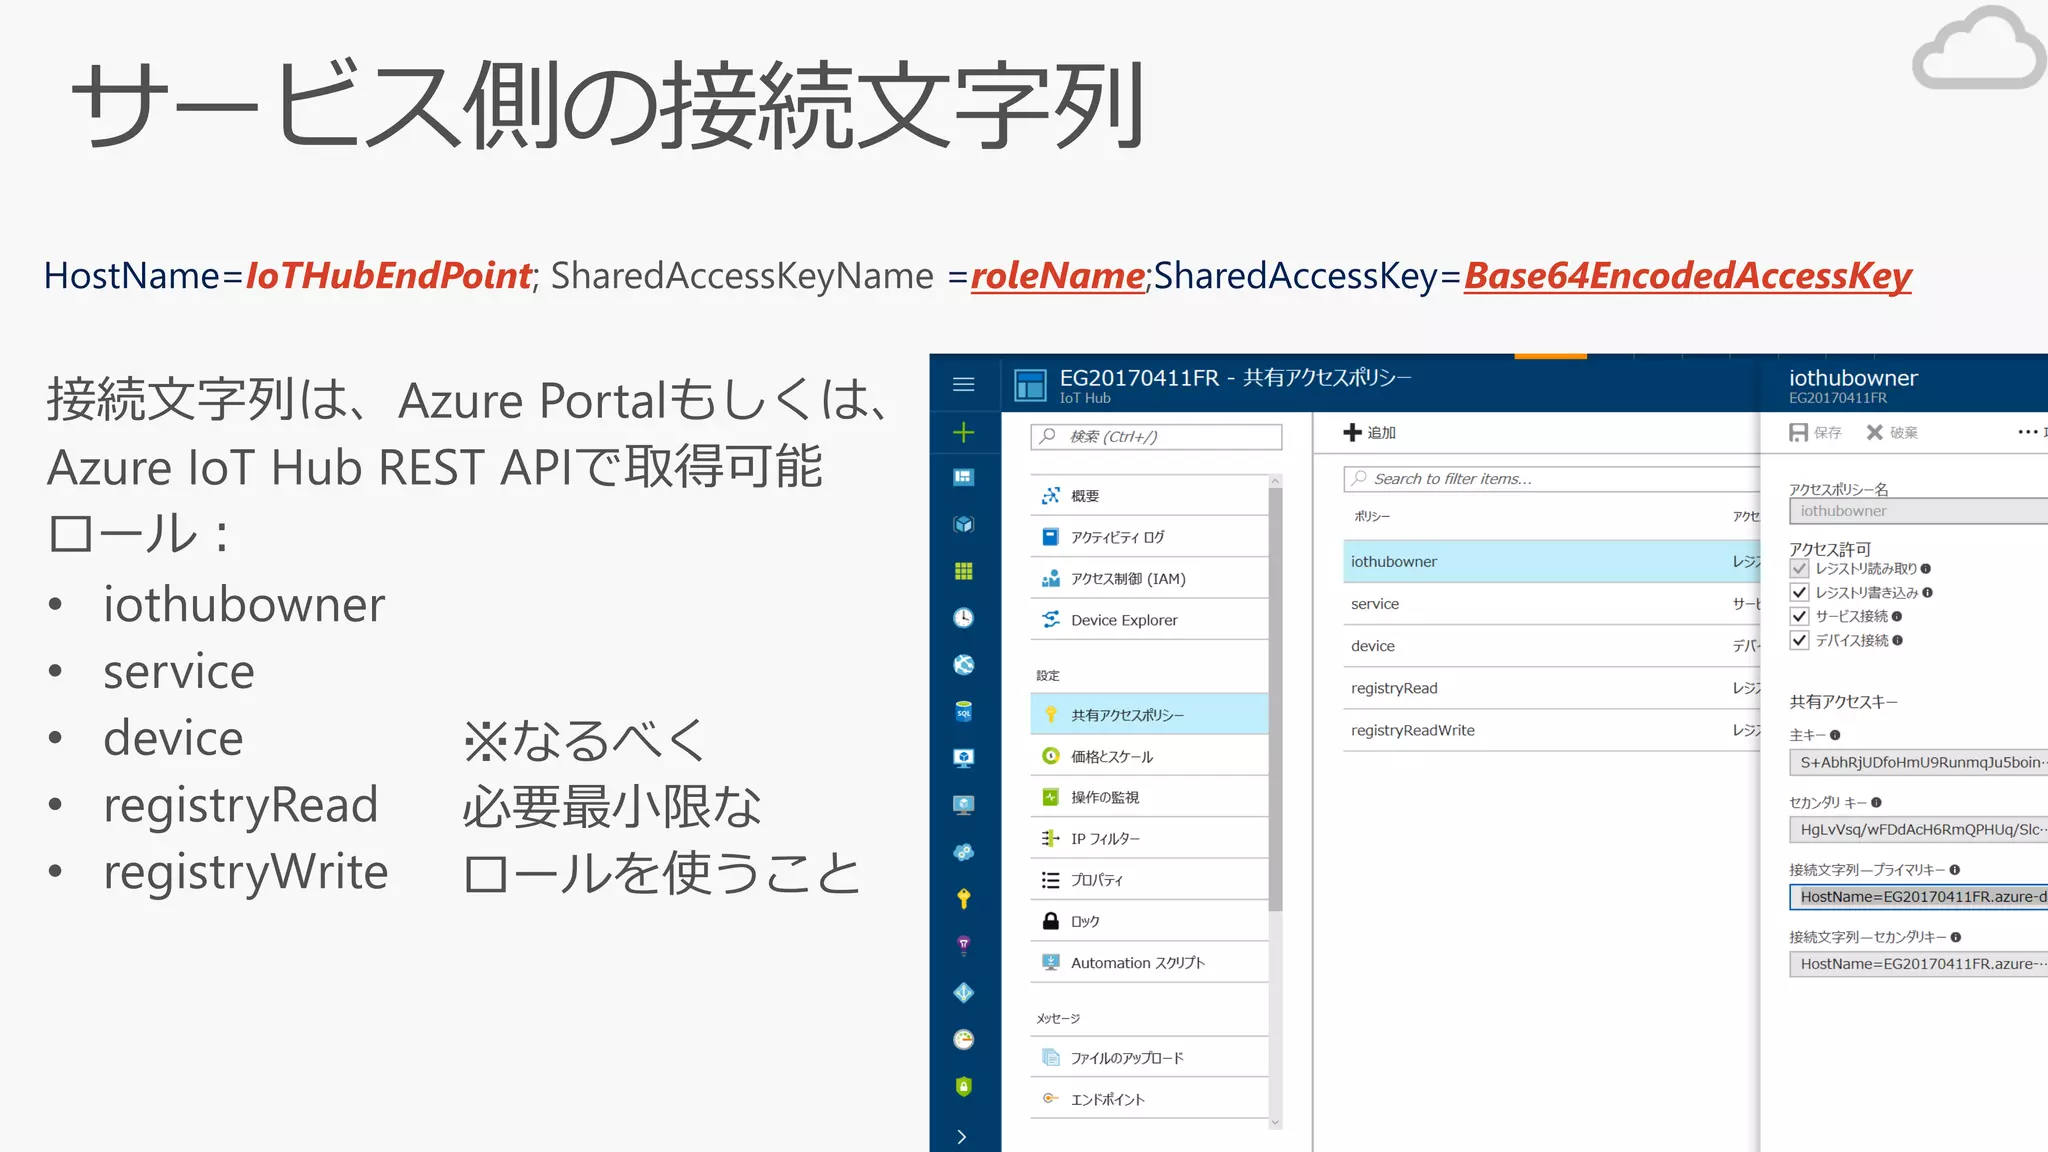Open the yellow key icon in portal sidebar
Screen dimensions: 2048x1152
[963, 899]
